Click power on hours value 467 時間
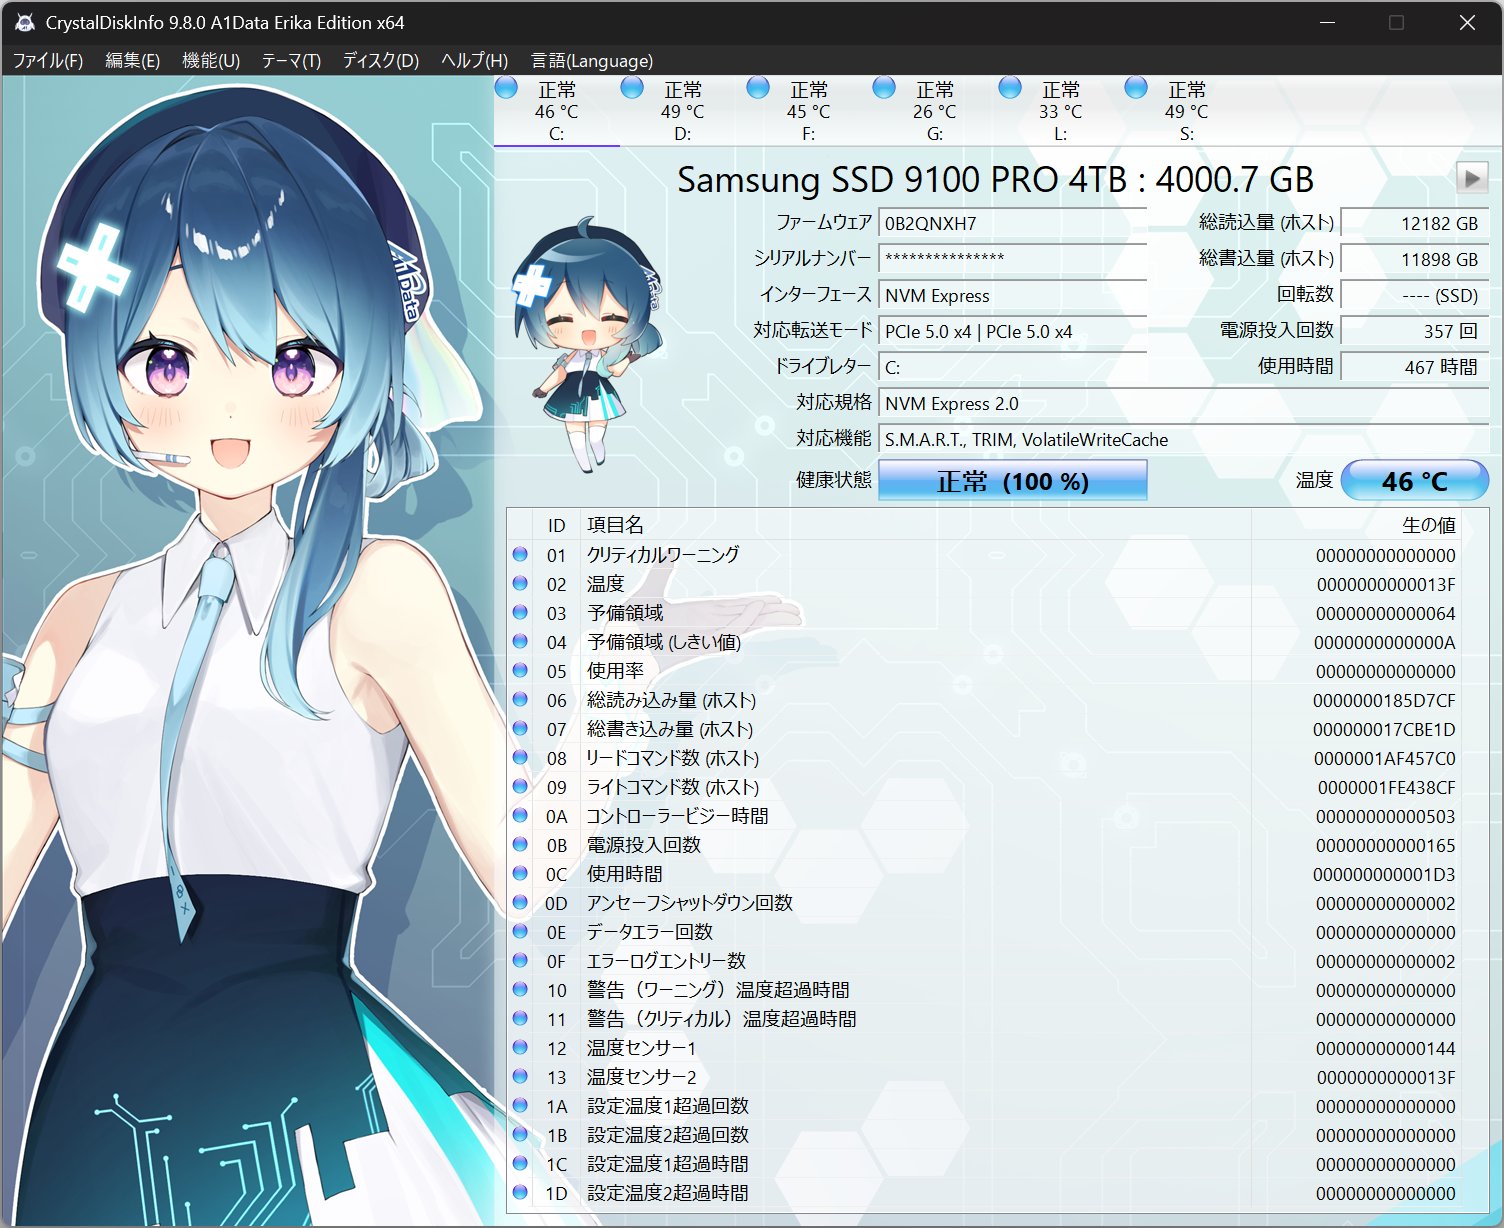1504x1228 pixels. 1414,367
